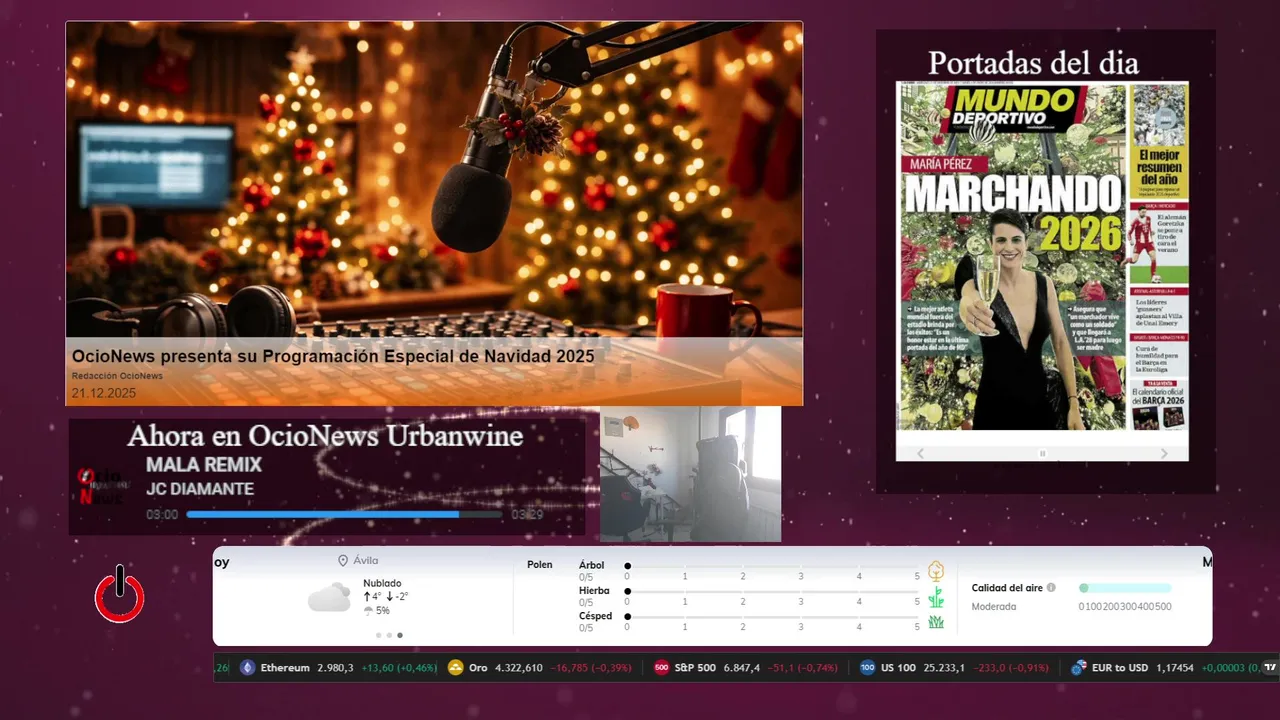
Task: Click the Ahora en OcioNews Urbanwine heading
Action: [x=325, y=436]
